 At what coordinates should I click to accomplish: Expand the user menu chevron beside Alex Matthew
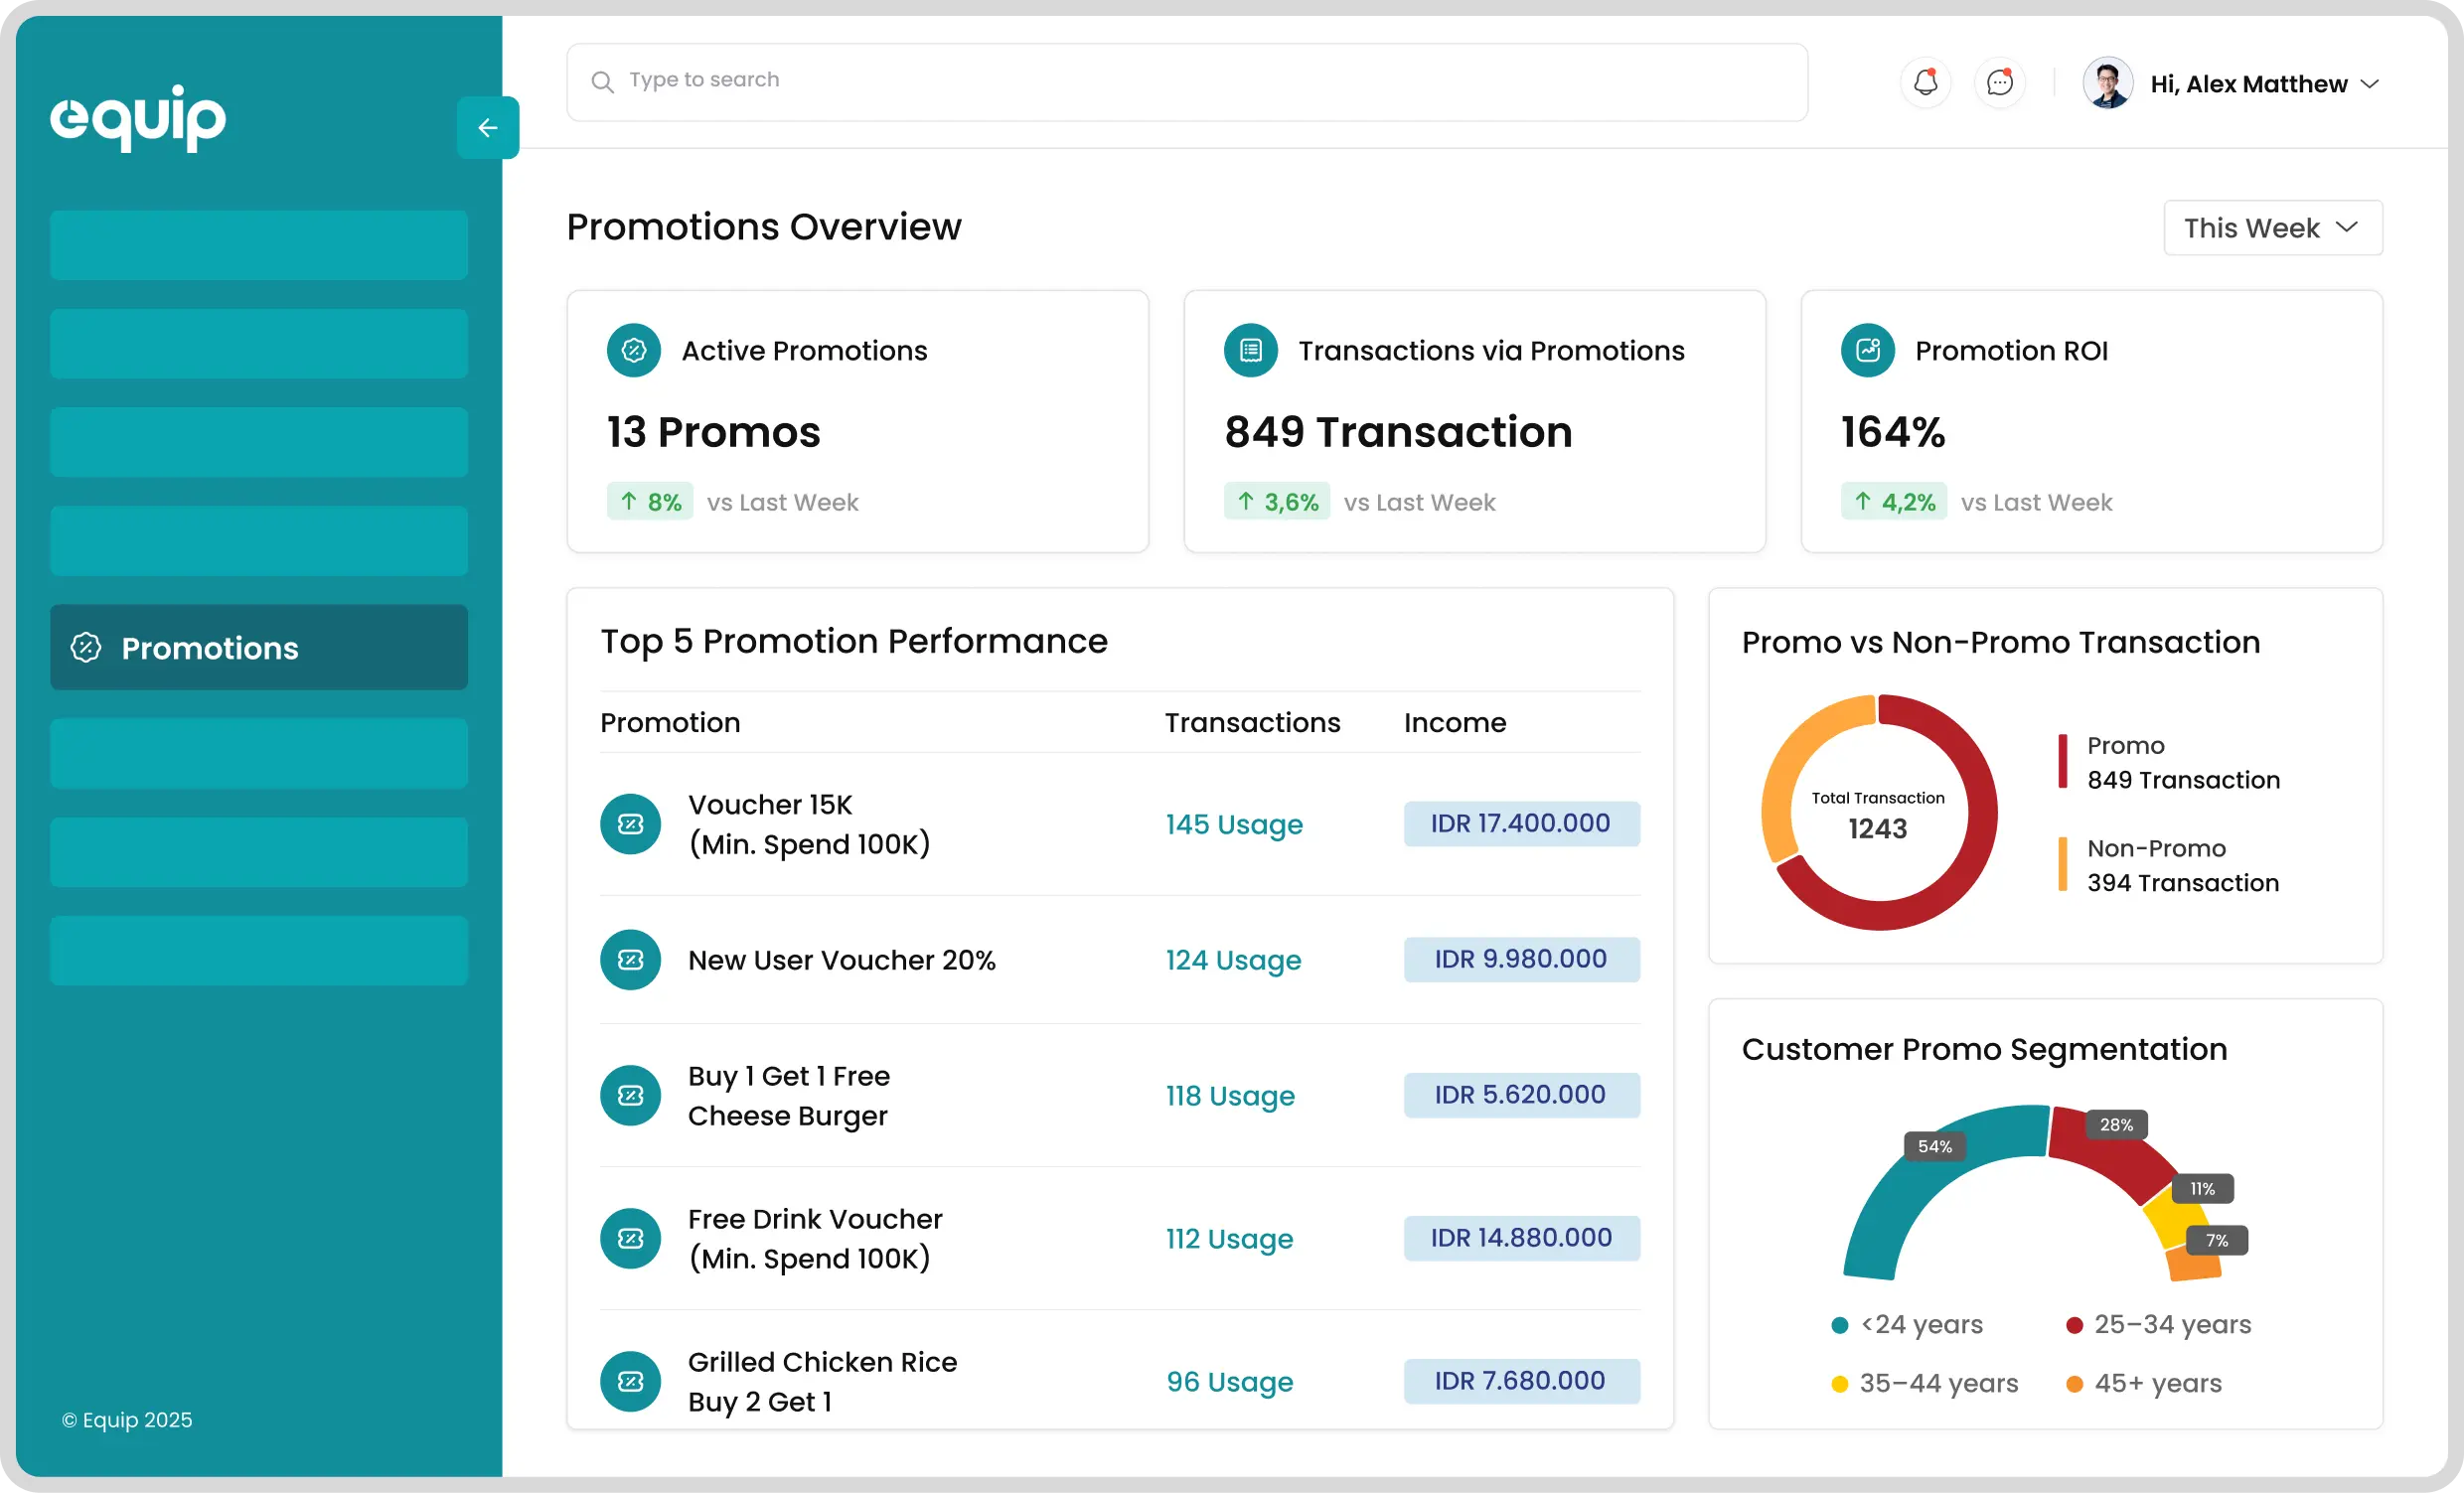point(2369,84)
